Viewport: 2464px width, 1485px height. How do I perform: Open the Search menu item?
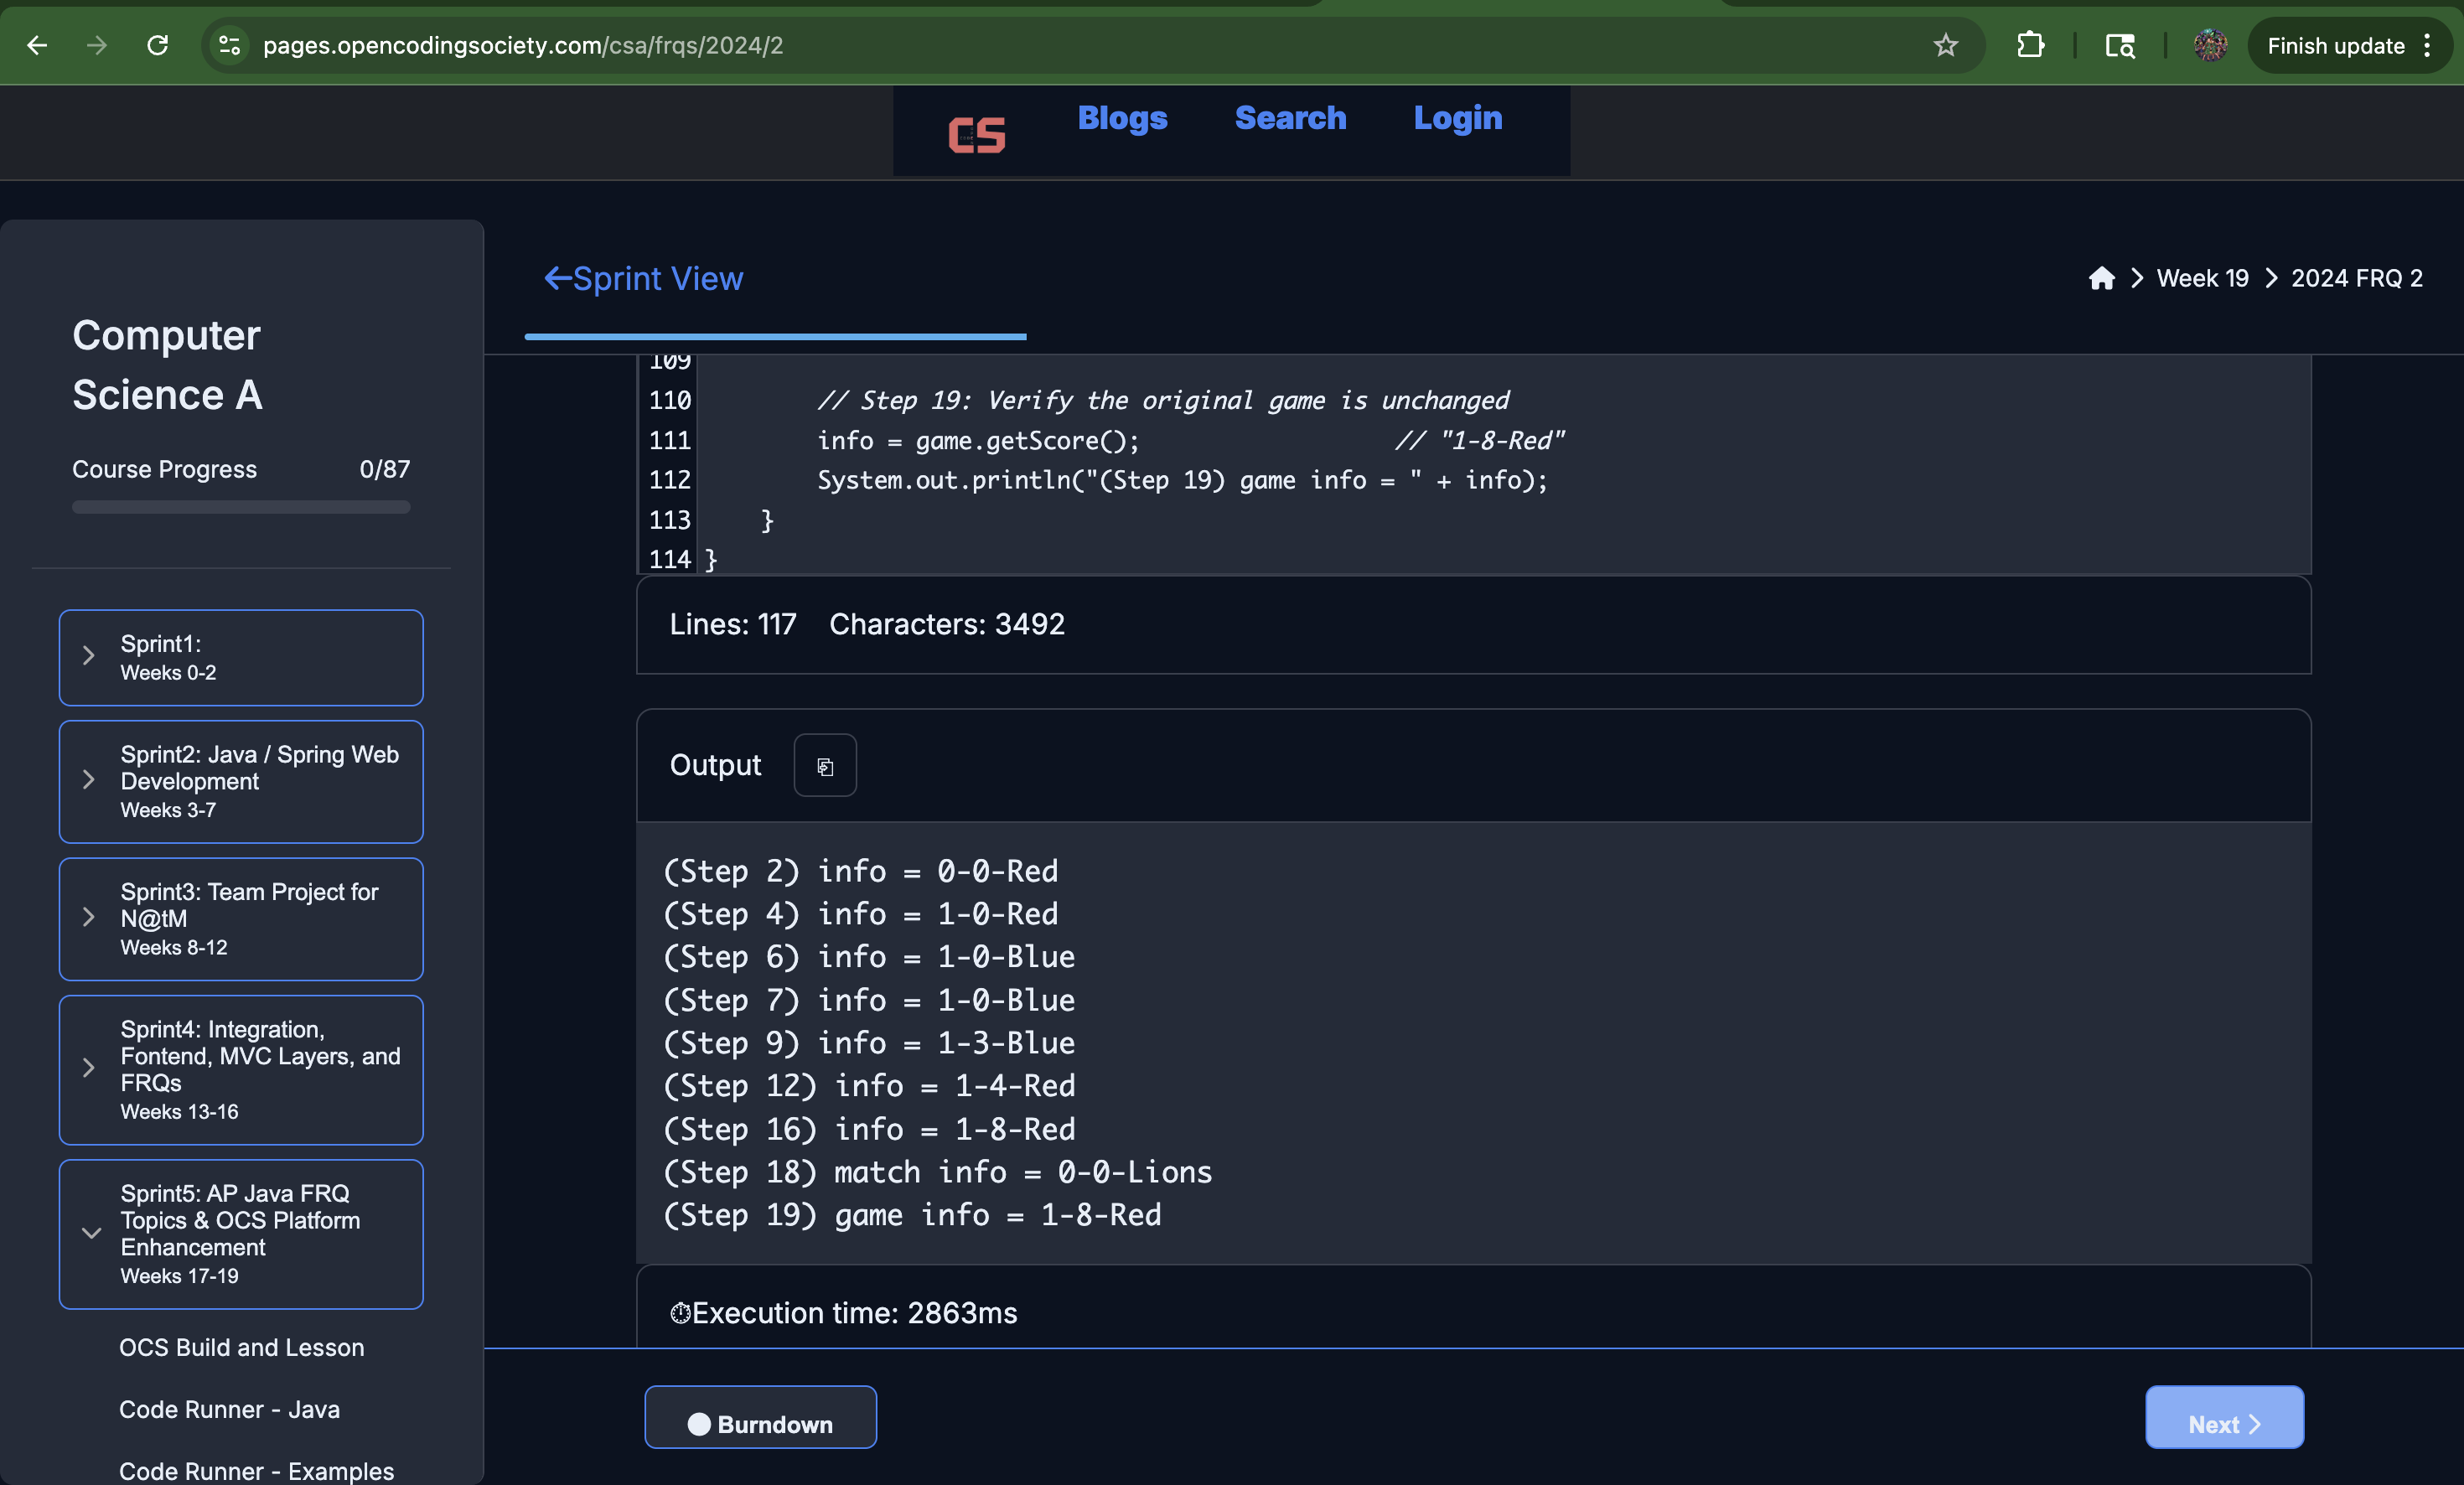[x=1290, y=118]
